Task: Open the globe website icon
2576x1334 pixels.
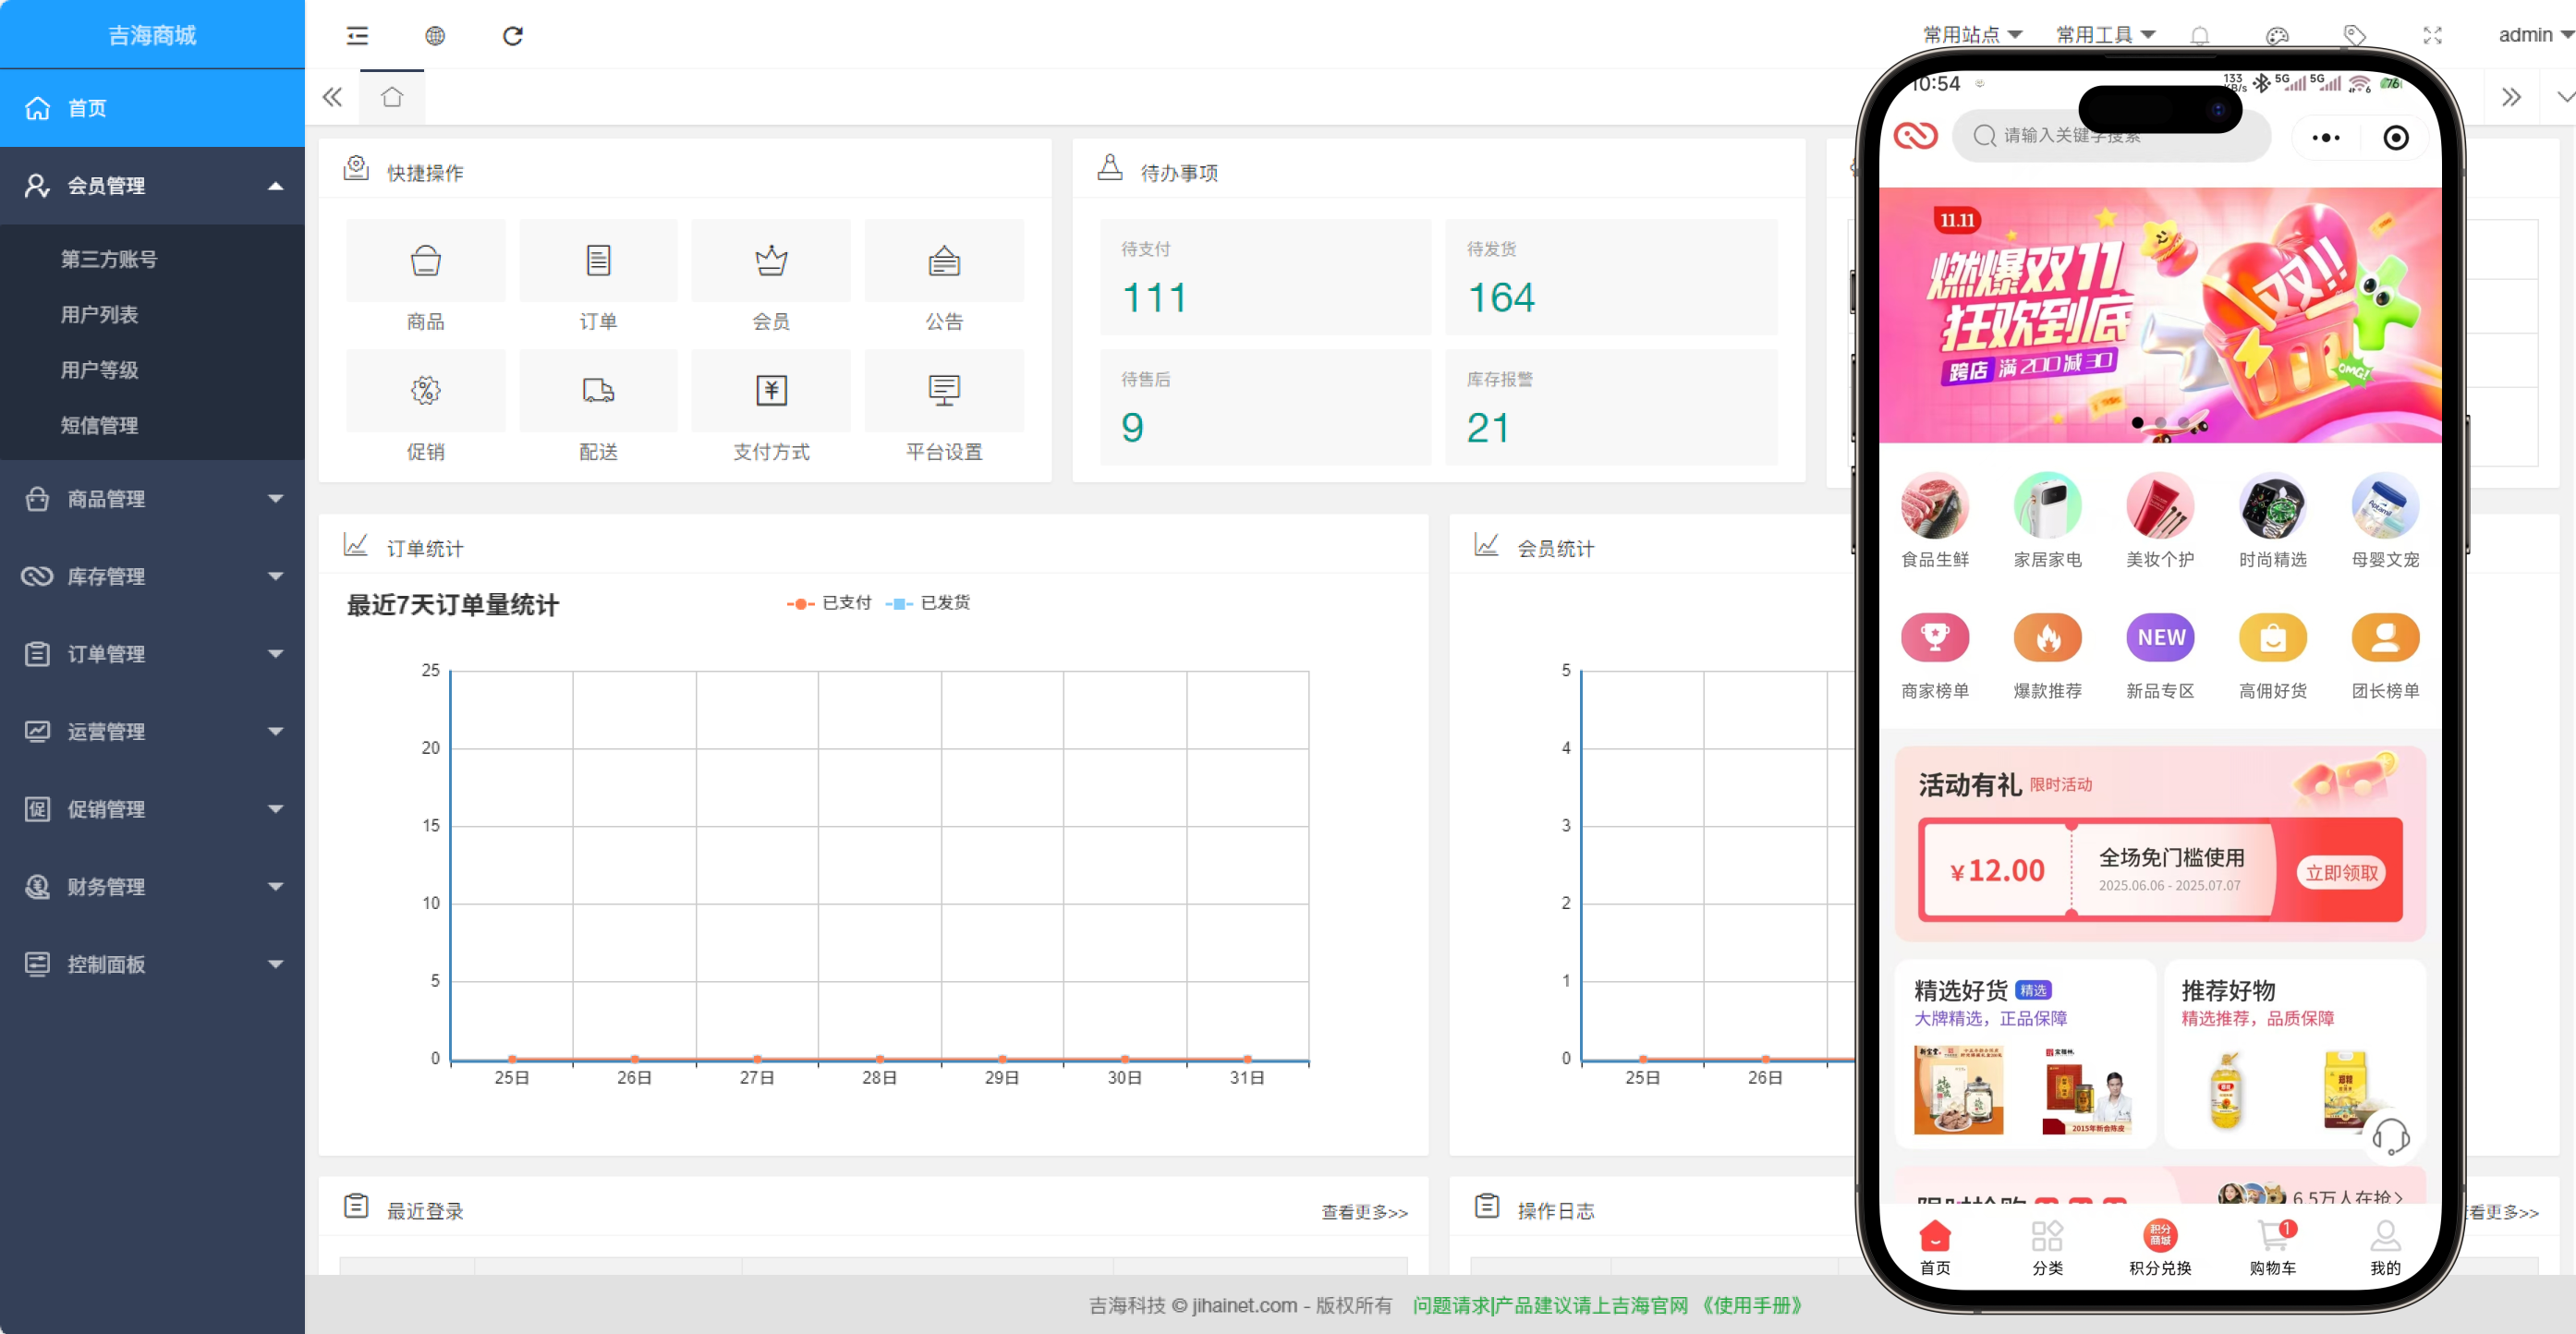Action: tap(435, 36)
